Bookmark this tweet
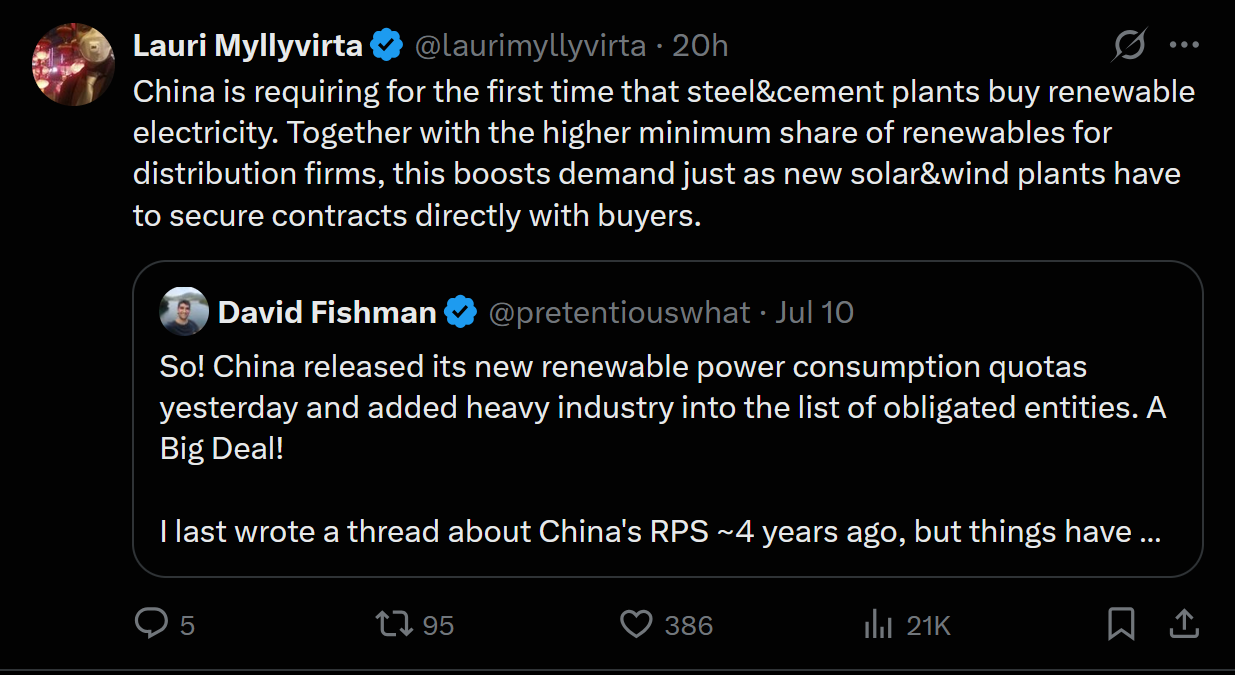Viewport: 1235px width, 675px height. pyautogui.click(x=1122, y=625)
